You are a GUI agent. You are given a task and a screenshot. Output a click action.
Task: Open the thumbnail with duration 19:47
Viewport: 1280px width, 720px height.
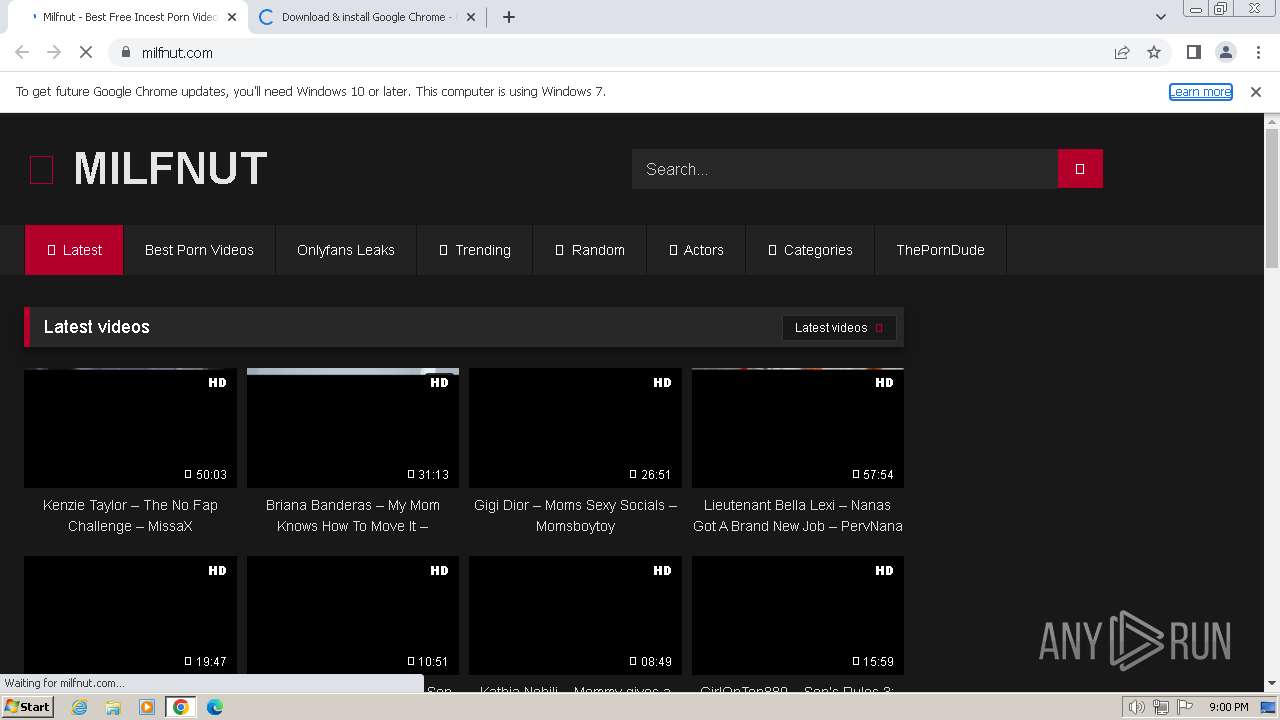coord(130,615)
